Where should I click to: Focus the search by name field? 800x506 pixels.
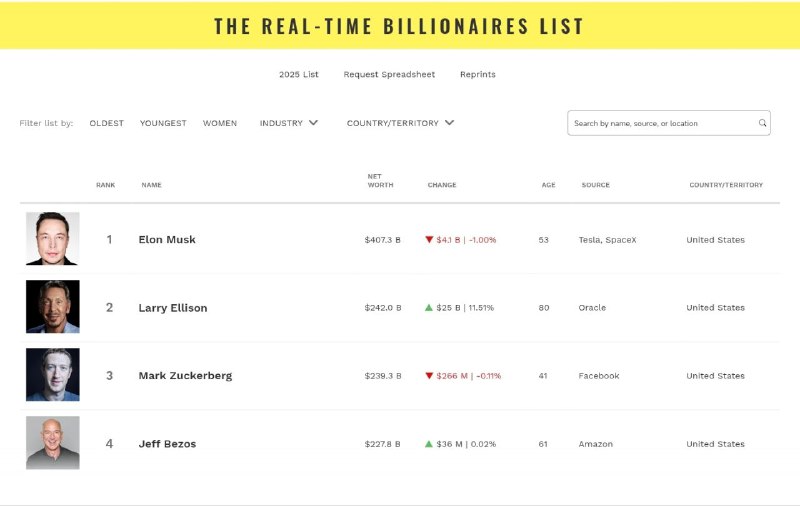[x=669, y=123]
